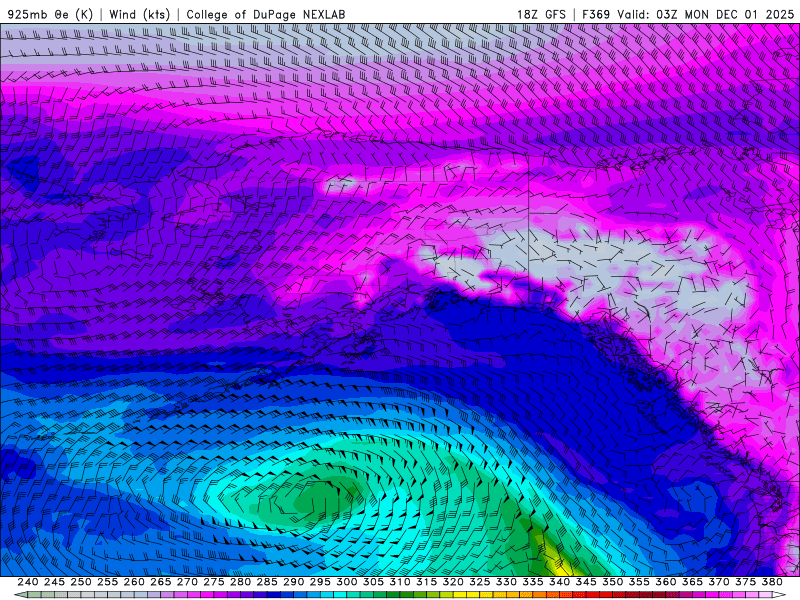
Task: Click the 380 value on the color scale
Action: [x=772, y=582]
